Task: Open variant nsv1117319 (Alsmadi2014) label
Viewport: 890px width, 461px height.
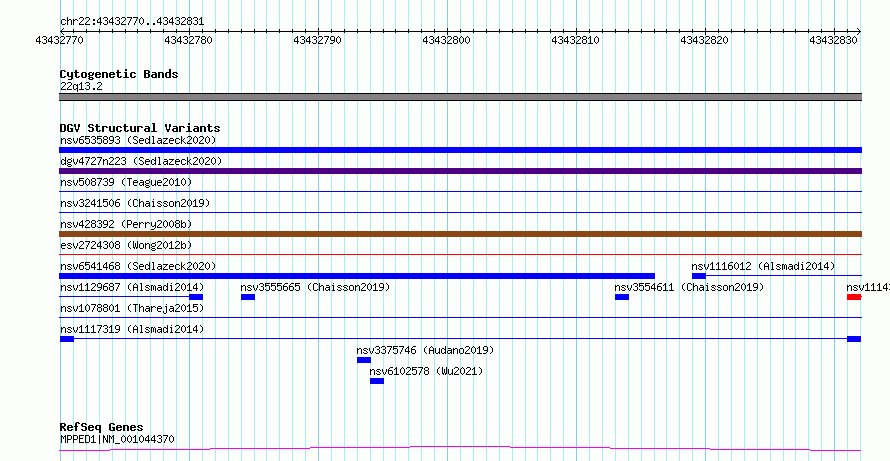Action: point(132,329)
